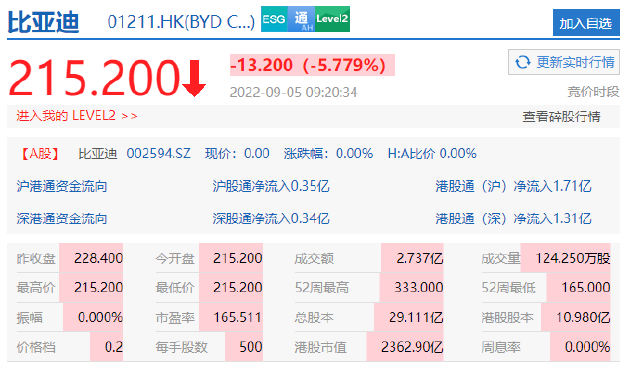630x372 pixels.
Task: Click 港股市值 value 2362.90亿
Action: [x=412, y=347]
